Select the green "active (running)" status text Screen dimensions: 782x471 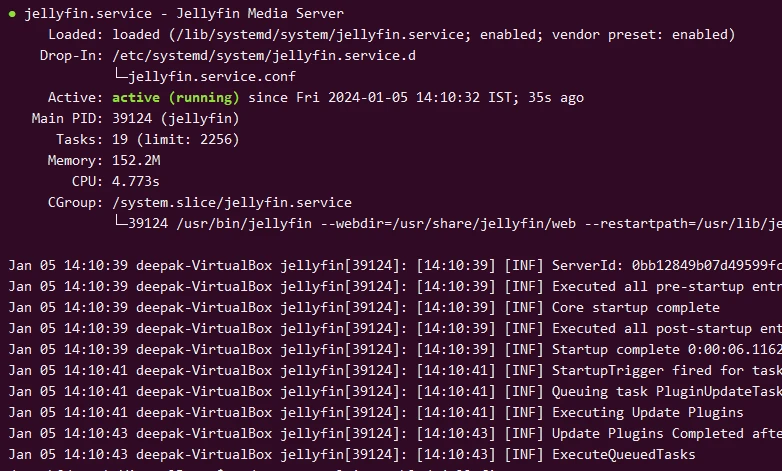point(175,98)
